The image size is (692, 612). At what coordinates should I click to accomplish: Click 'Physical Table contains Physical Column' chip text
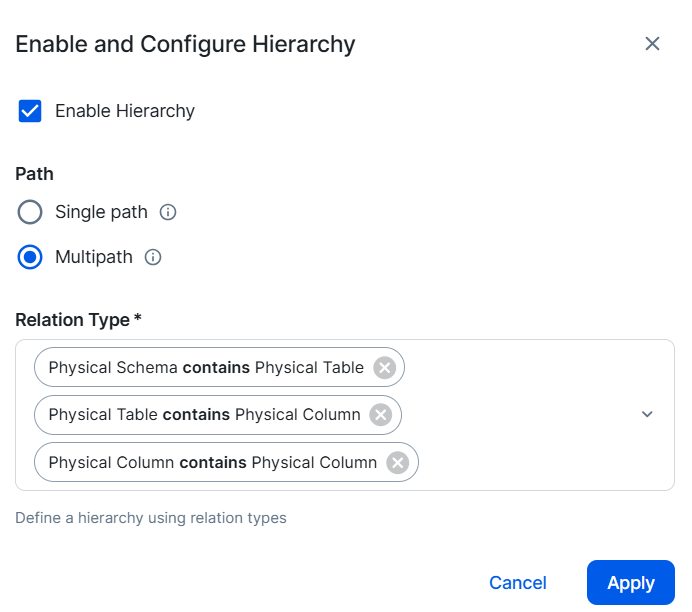[x=204, y=415]
